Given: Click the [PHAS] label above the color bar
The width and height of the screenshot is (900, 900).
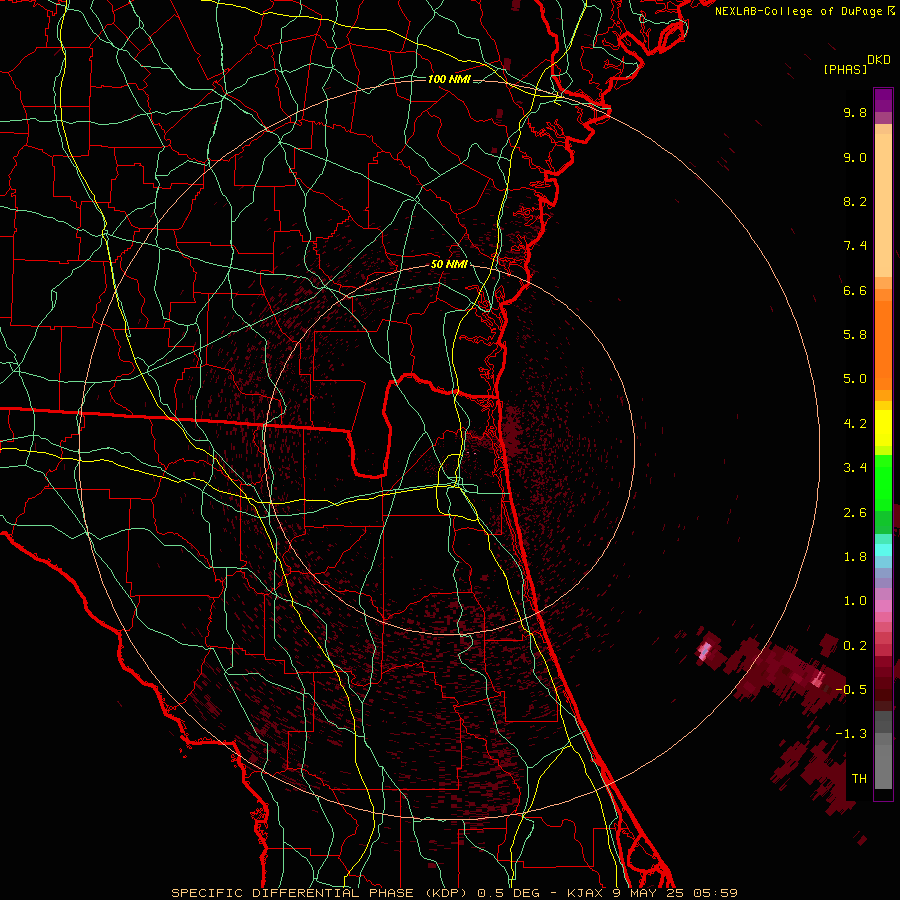Looking at the screenshot, I should [x=845, y=69].
